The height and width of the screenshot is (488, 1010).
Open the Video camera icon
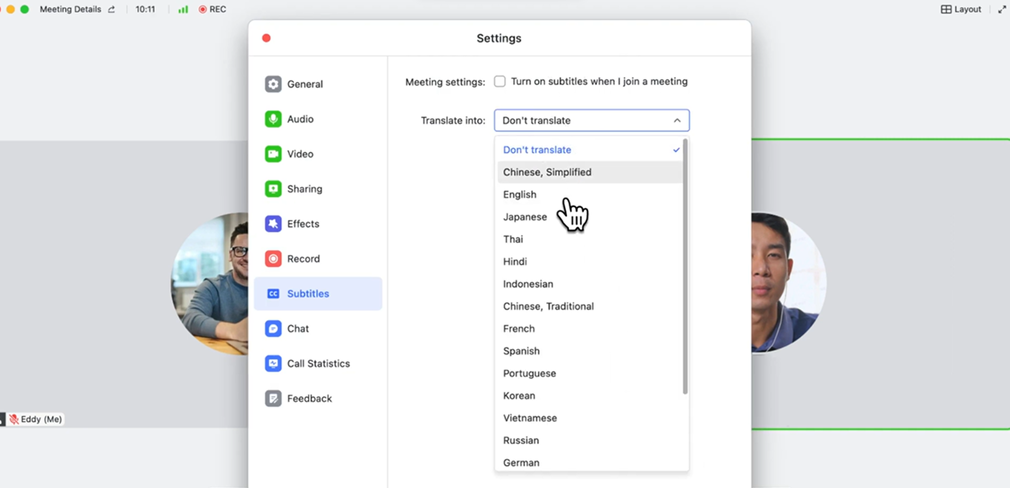tap(273, 154)
